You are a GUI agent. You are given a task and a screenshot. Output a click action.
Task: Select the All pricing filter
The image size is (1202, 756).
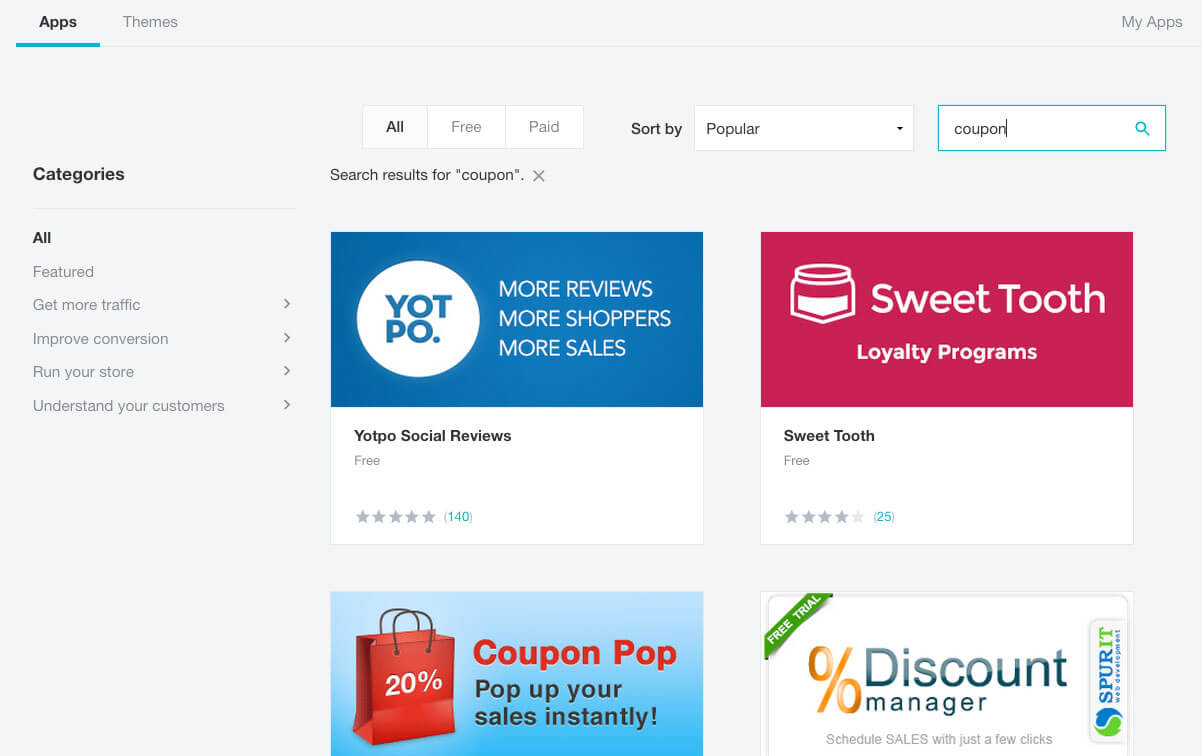(395, 127)
